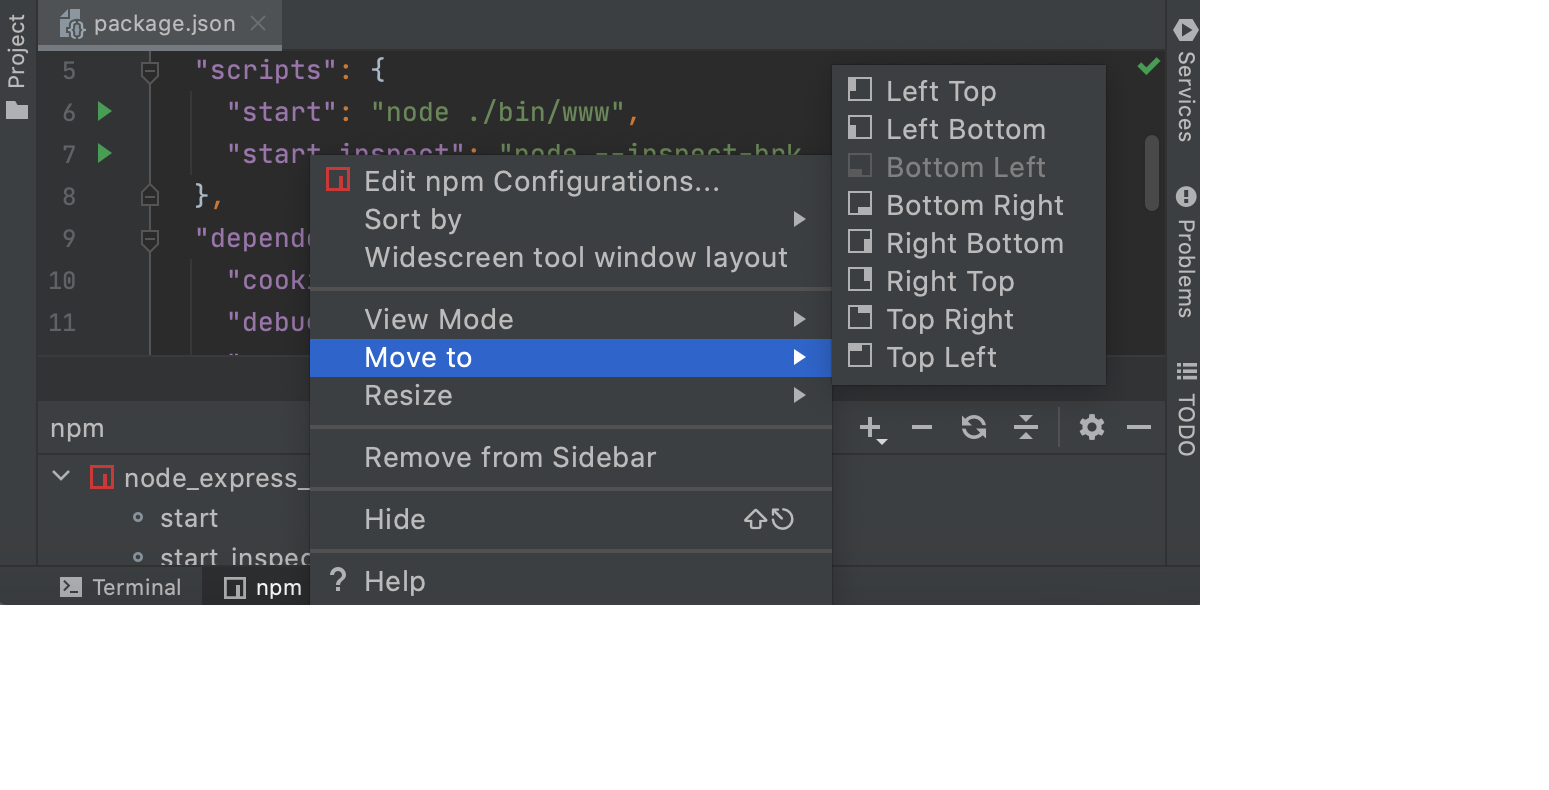Move tool window to Top Left
This screenshot has width=1549, height=790.
[x=969, y=357]
